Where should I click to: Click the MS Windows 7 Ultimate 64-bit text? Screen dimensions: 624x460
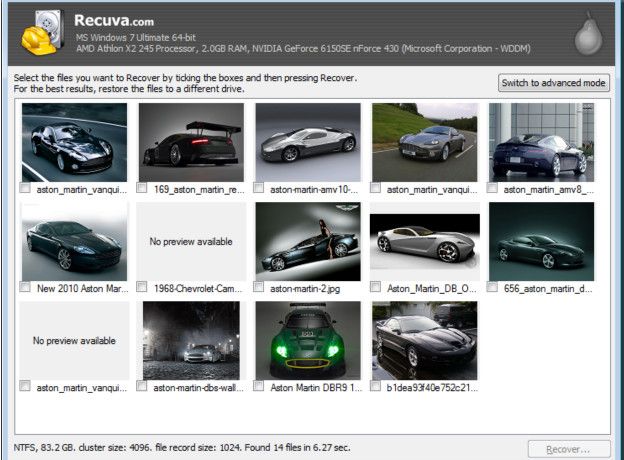pyautogui.click(x=136, y=37)
